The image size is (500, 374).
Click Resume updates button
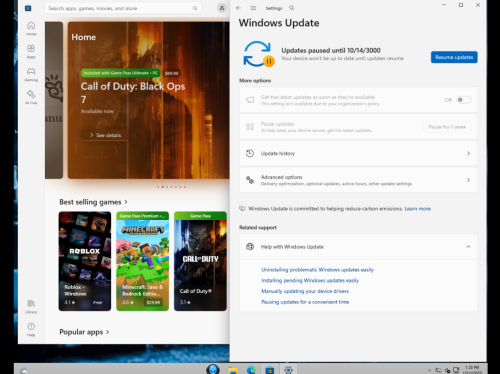coord(454,57)
